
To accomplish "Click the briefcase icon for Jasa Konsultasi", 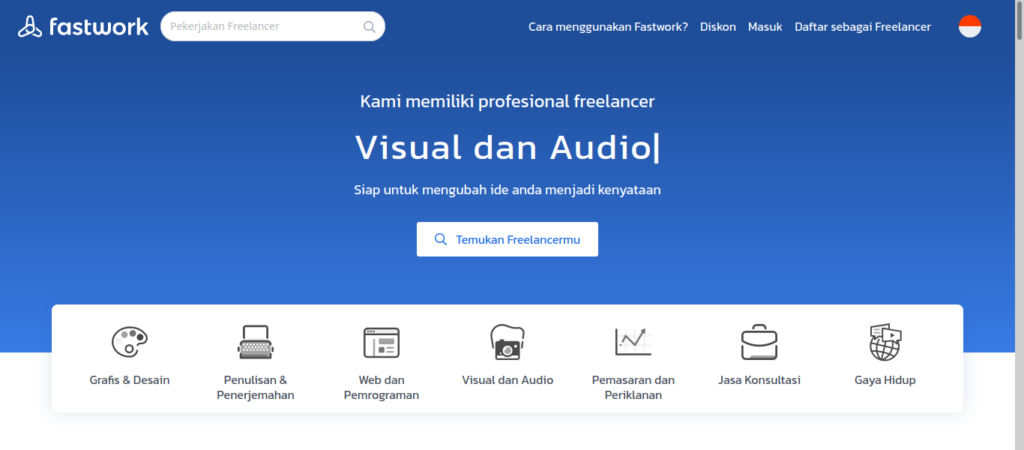I will [x=759, y=342].
